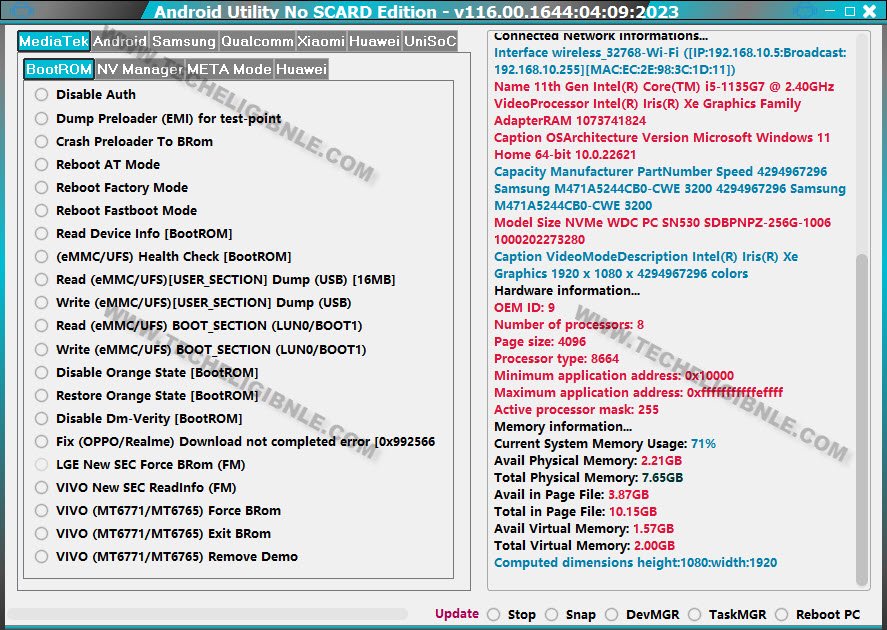Switch to META Mode sub-tab
The image size is (887, 630).
[229, 70]
